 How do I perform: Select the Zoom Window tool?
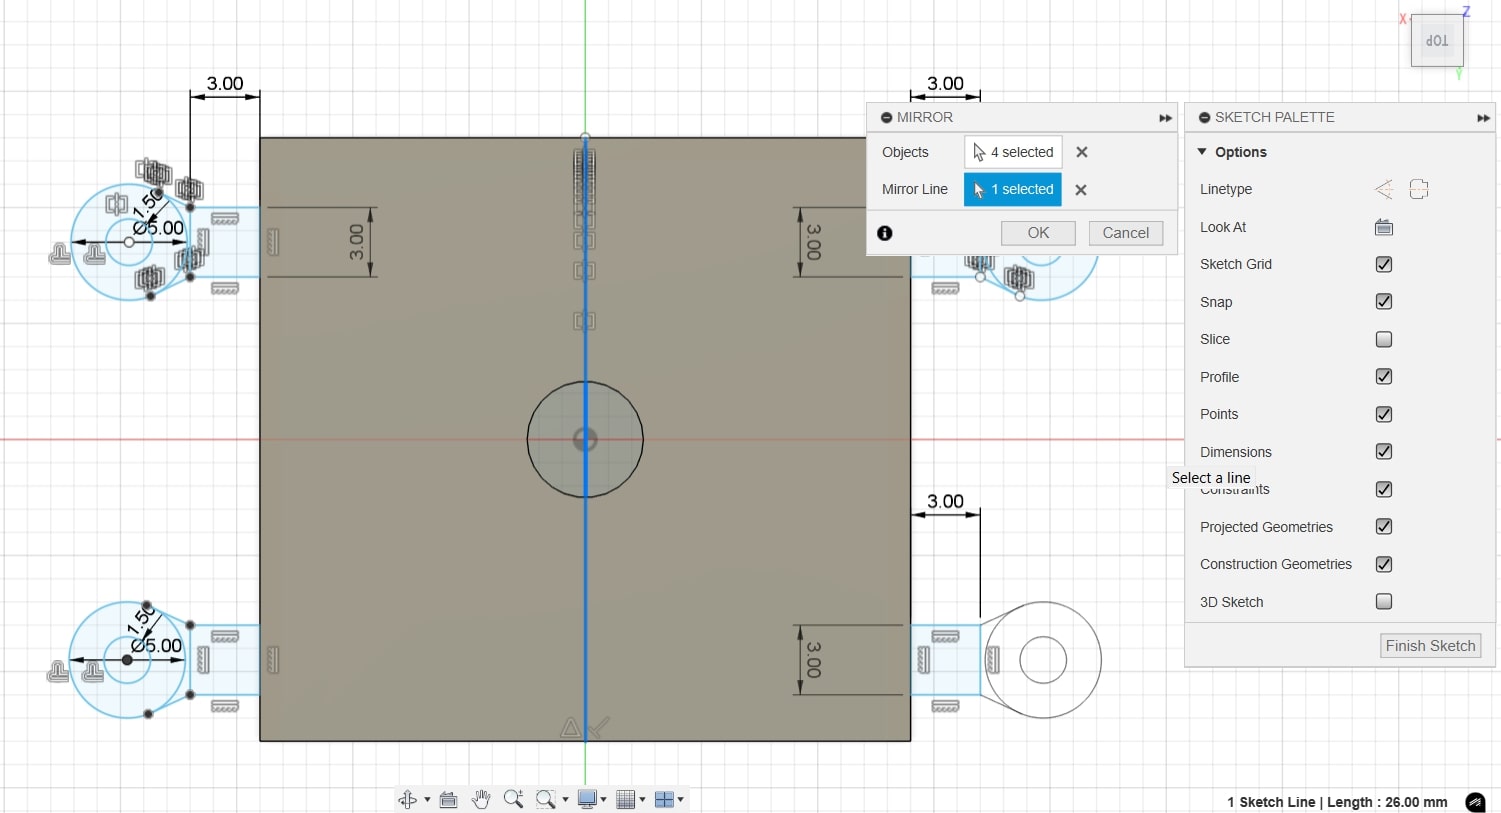(545, 799)
